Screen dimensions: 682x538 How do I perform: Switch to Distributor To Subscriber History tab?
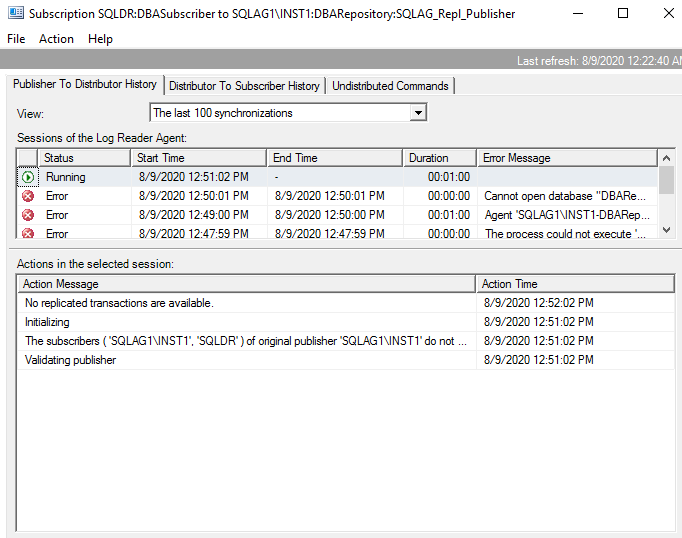coord(244,86)
